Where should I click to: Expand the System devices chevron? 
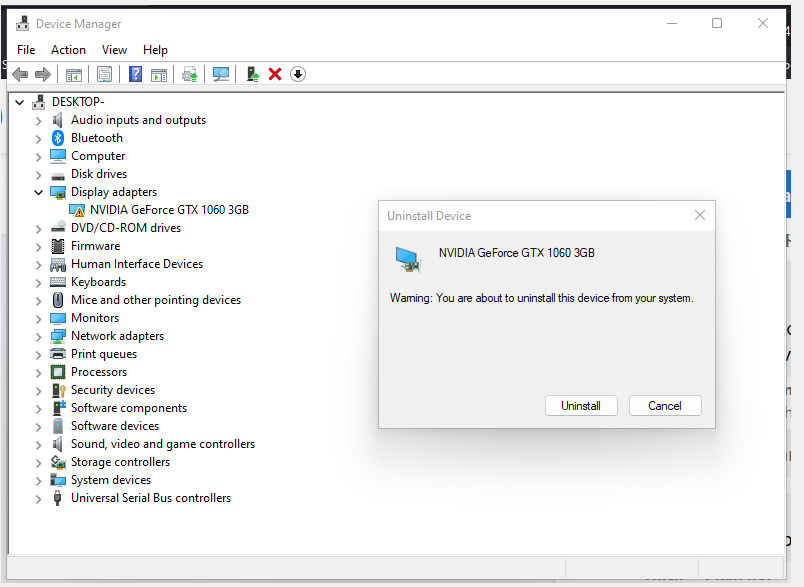pyautogui.click(x=38, y=481)
